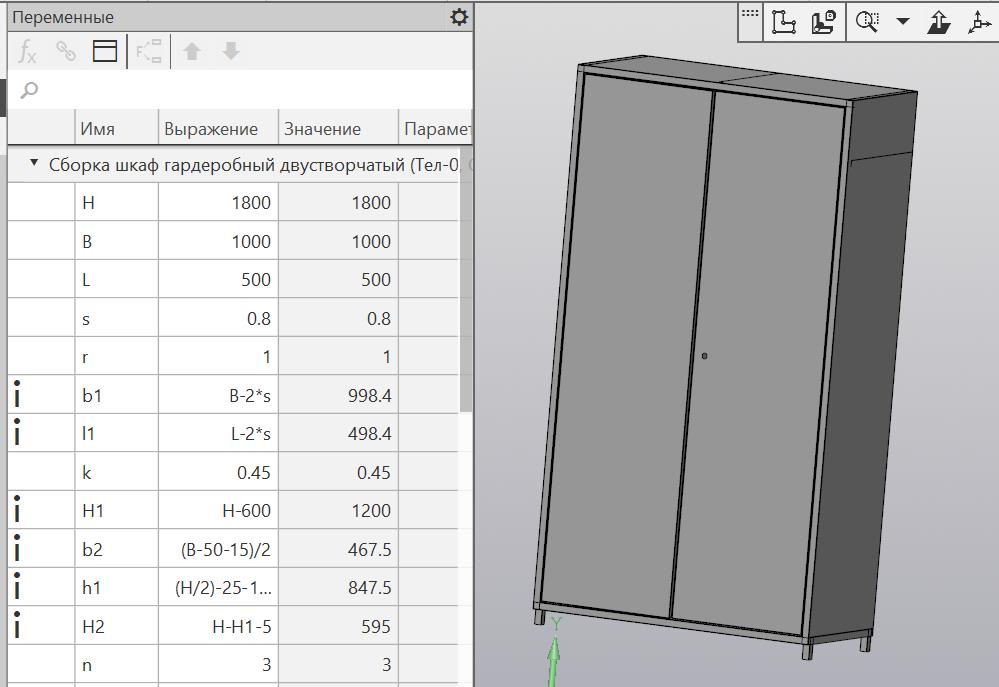Click the expression cell 1 for r

[218, 357]
